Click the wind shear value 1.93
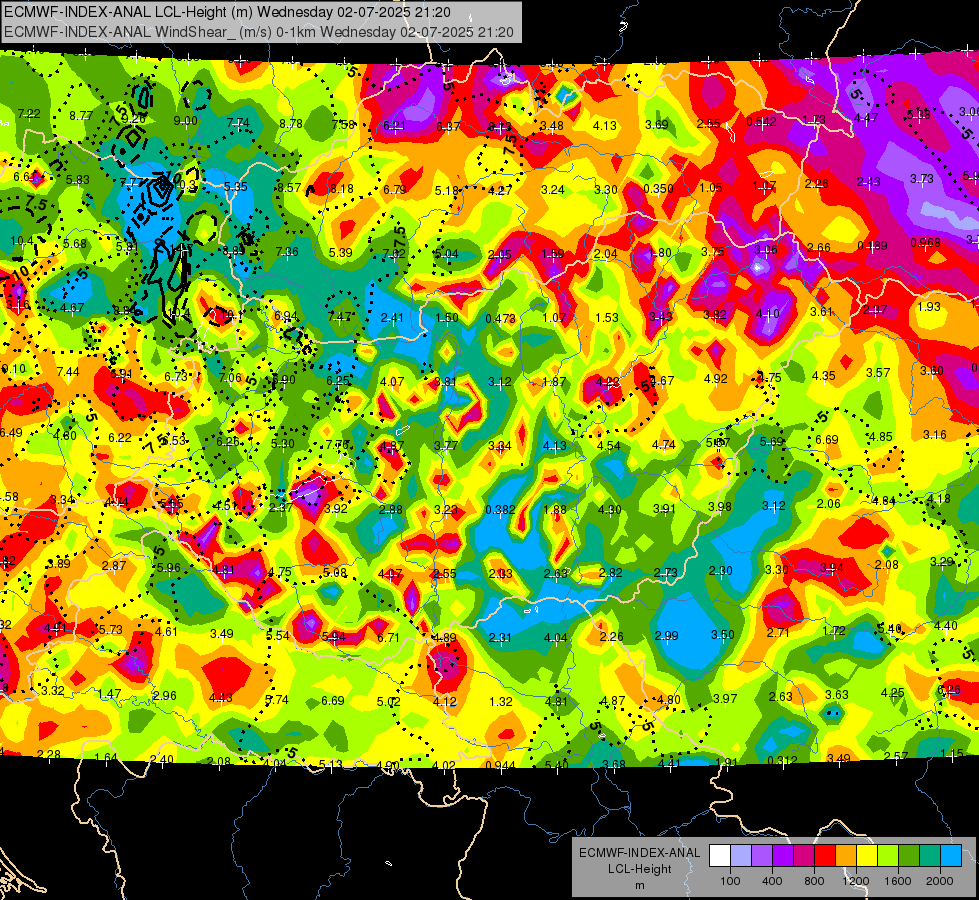The width and height of the screenshot is (979, 900). [x=929, y=307]
